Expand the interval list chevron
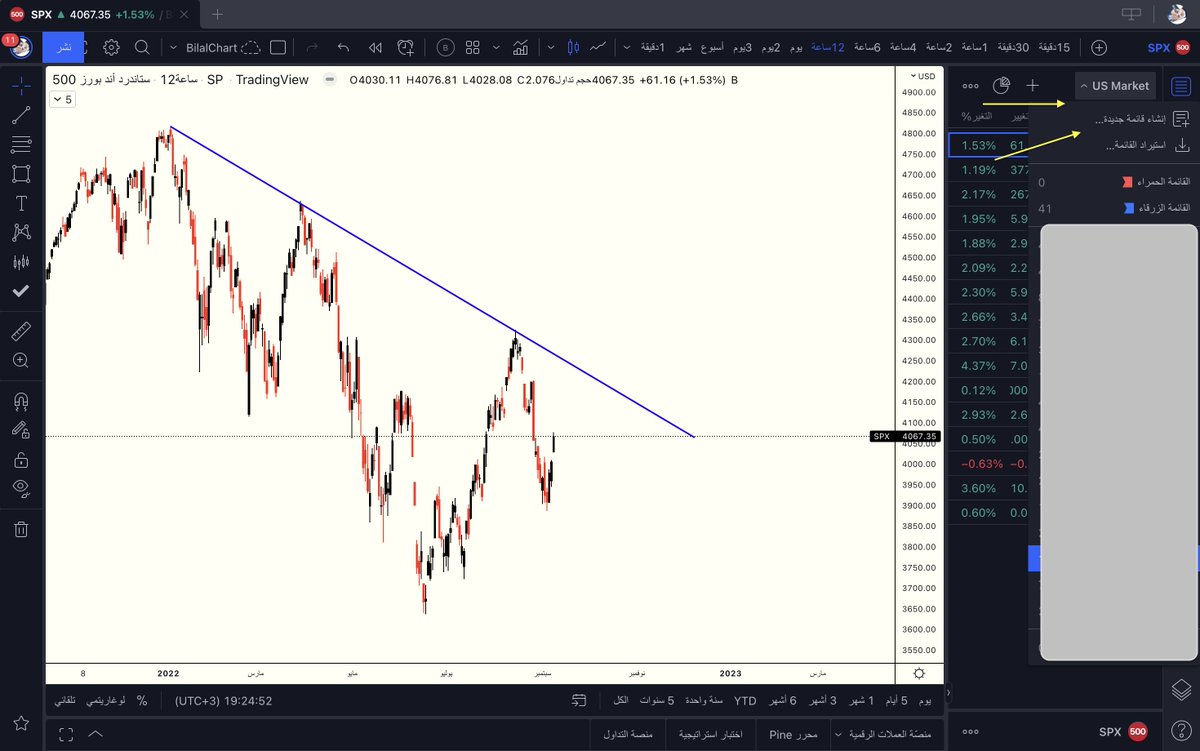This screenshot has height=751, width=1200. (x=627, y=47)
